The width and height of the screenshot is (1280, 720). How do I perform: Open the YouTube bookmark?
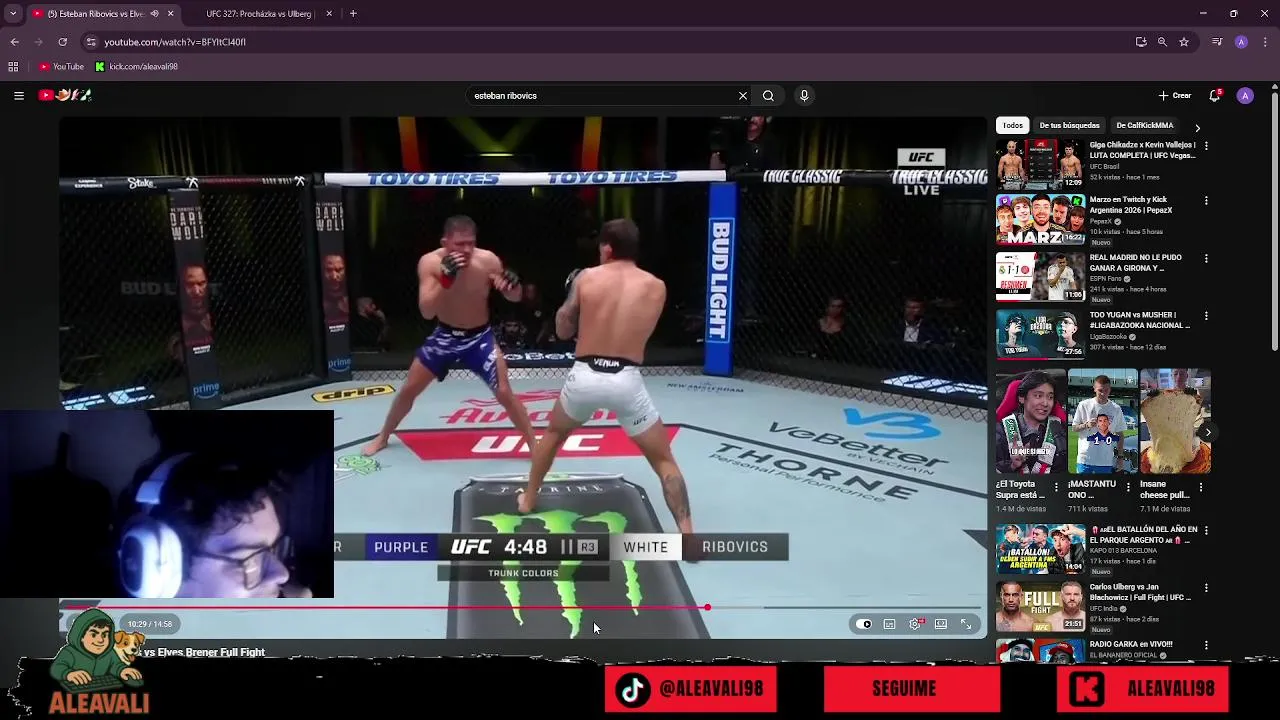62,67
